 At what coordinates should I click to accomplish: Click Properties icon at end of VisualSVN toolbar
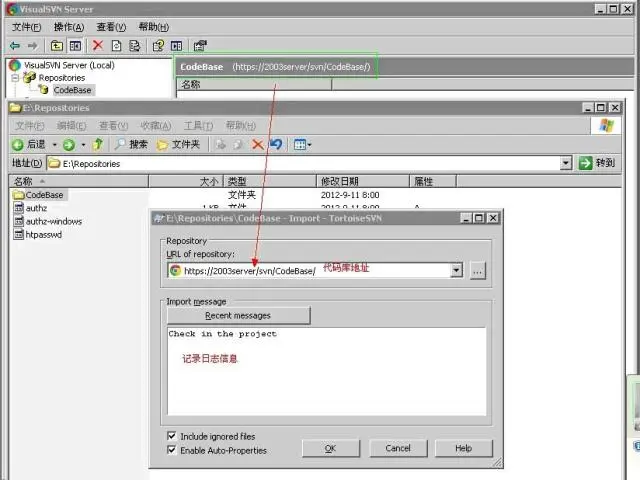pyautogui.click(x=200, y=46)
